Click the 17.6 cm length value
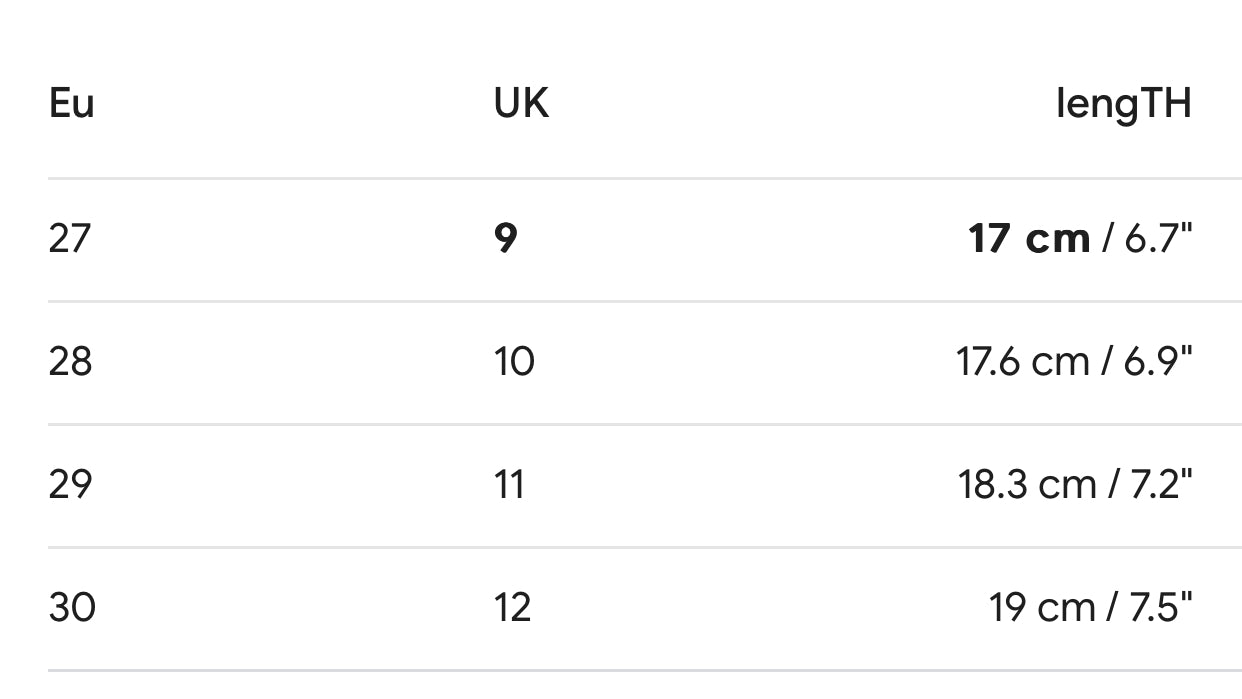 [1022, 361]
